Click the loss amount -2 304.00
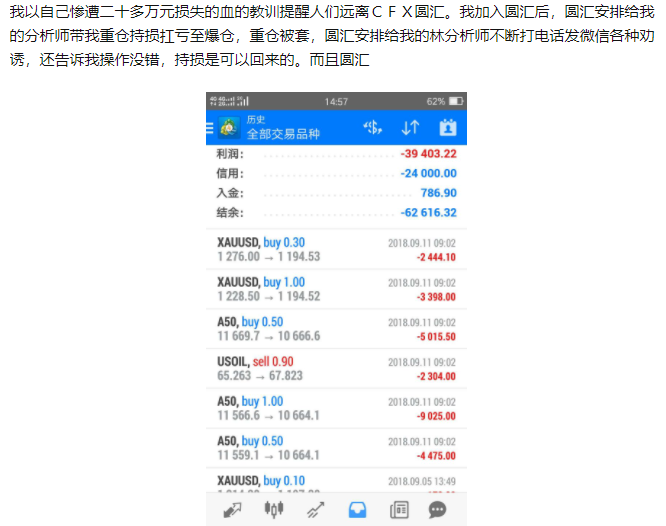 pos(436,376)
